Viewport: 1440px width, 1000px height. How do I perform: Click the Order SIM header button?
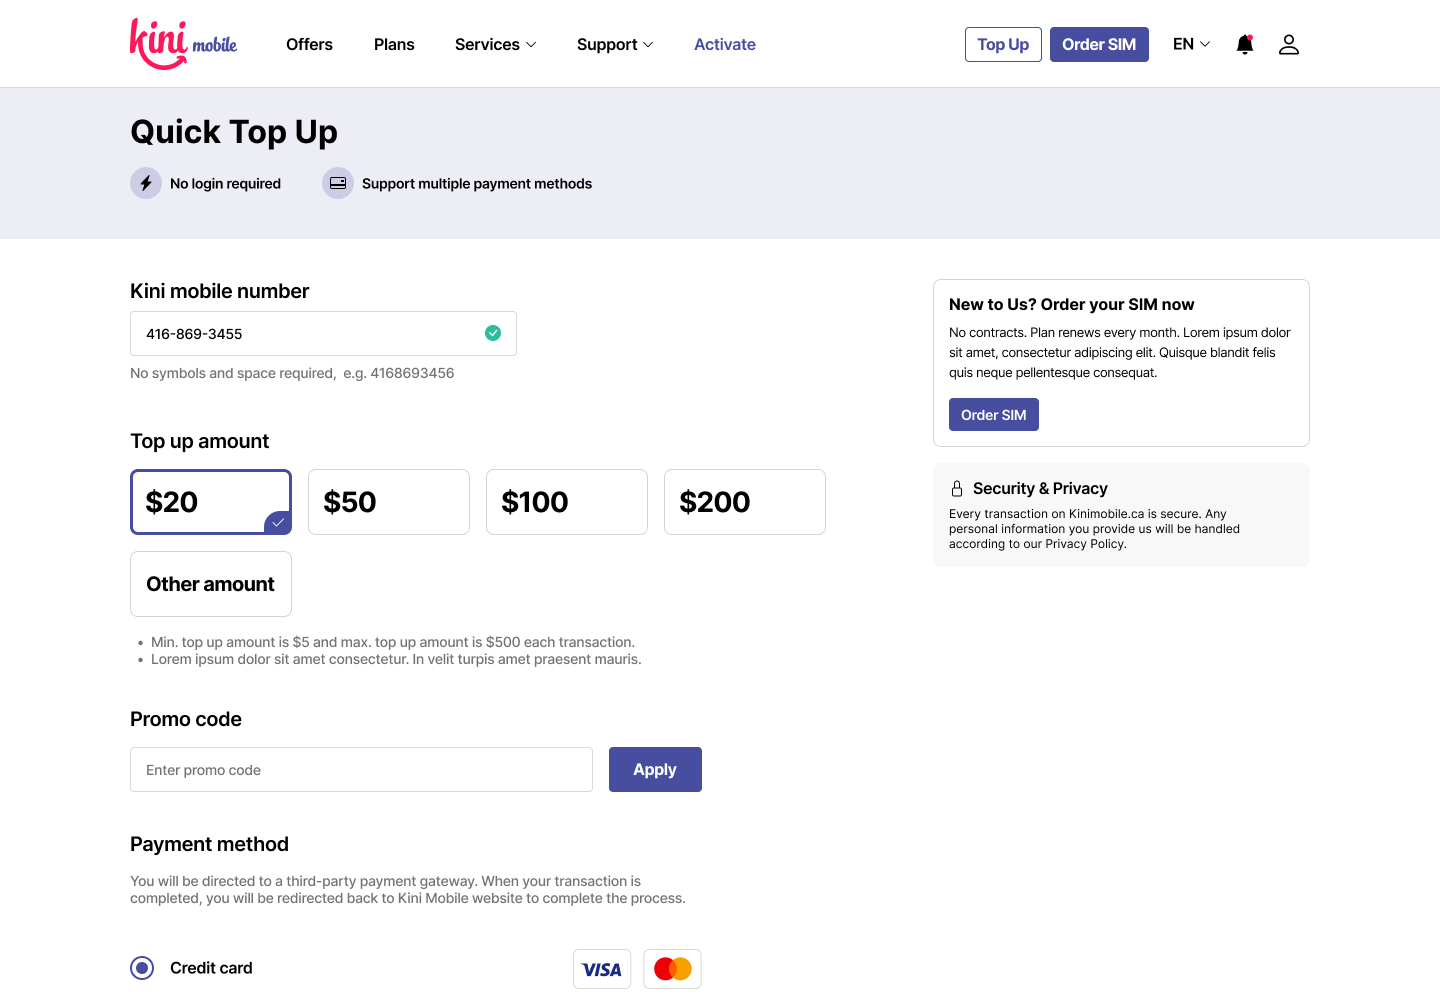coord(1099,44)
